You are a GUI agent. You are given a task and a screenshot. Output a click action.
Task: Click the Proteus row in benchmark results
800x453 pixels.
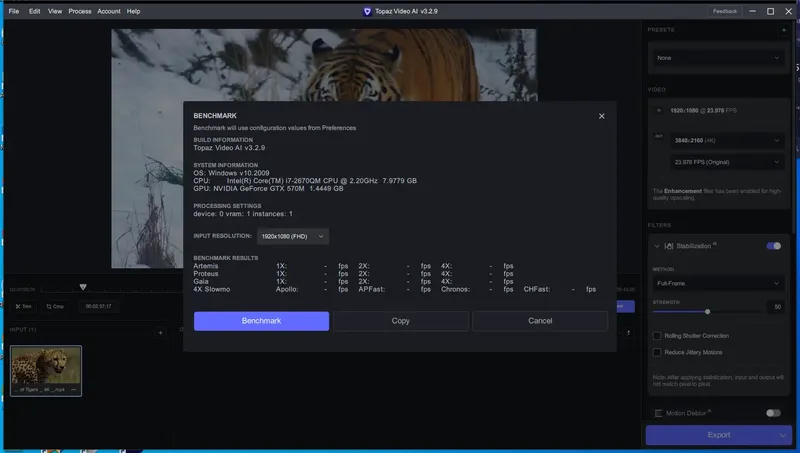point(353,273)
